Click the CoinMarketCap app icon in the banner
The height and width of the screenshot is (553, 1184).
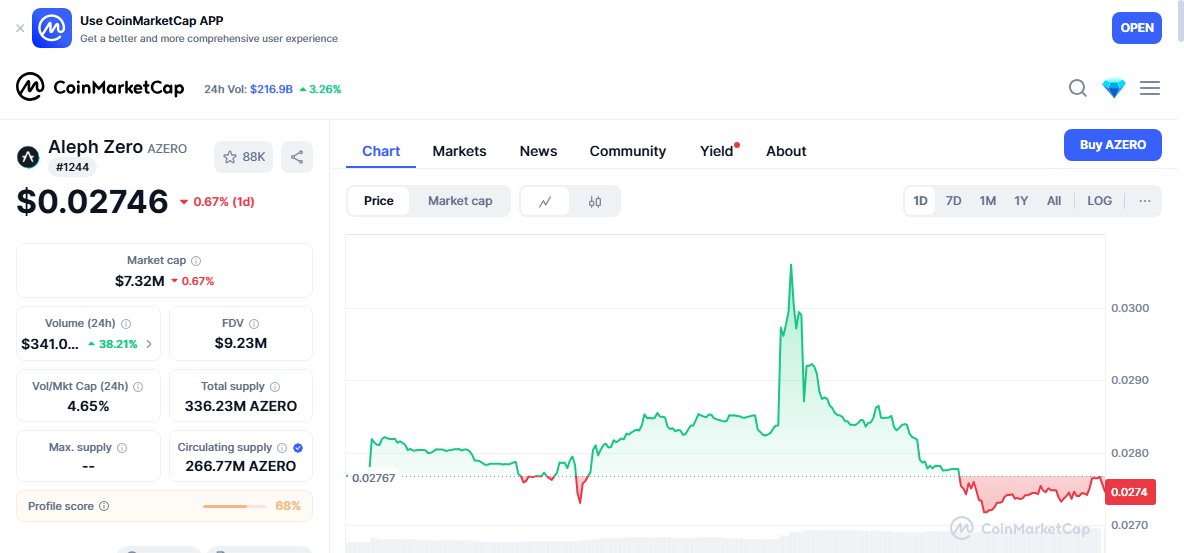(x=52, y=28)
